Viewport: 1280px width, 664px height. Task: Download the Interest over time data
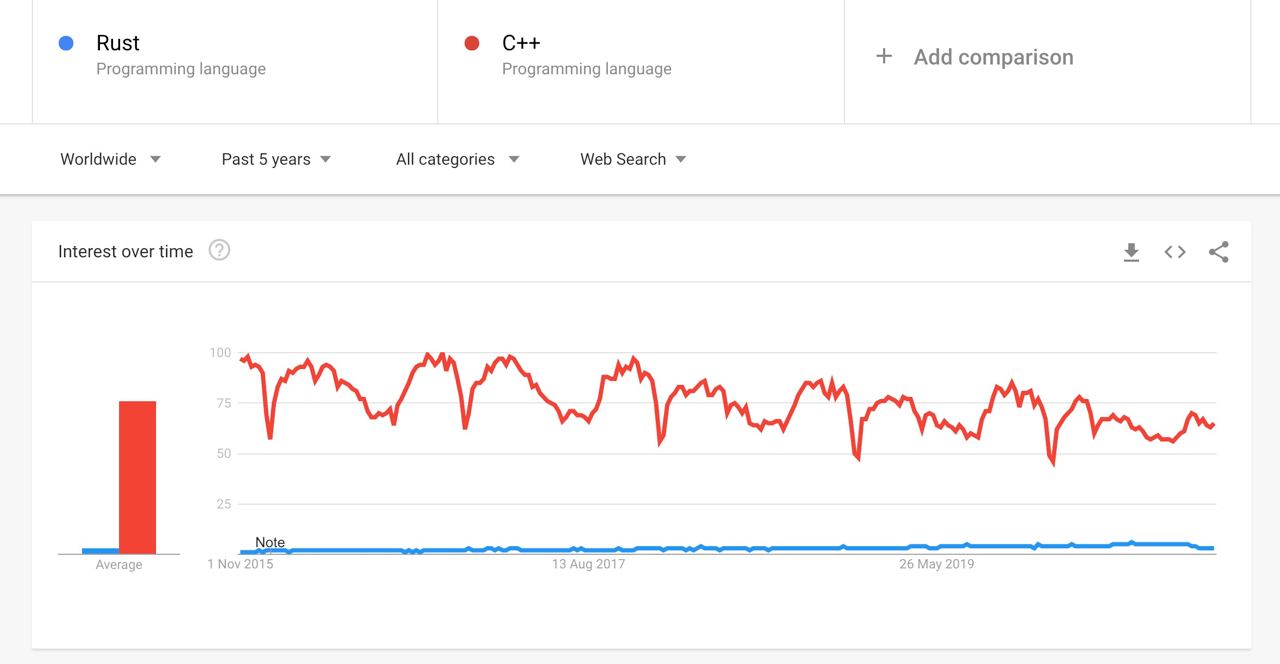[x=1131, y=252]
